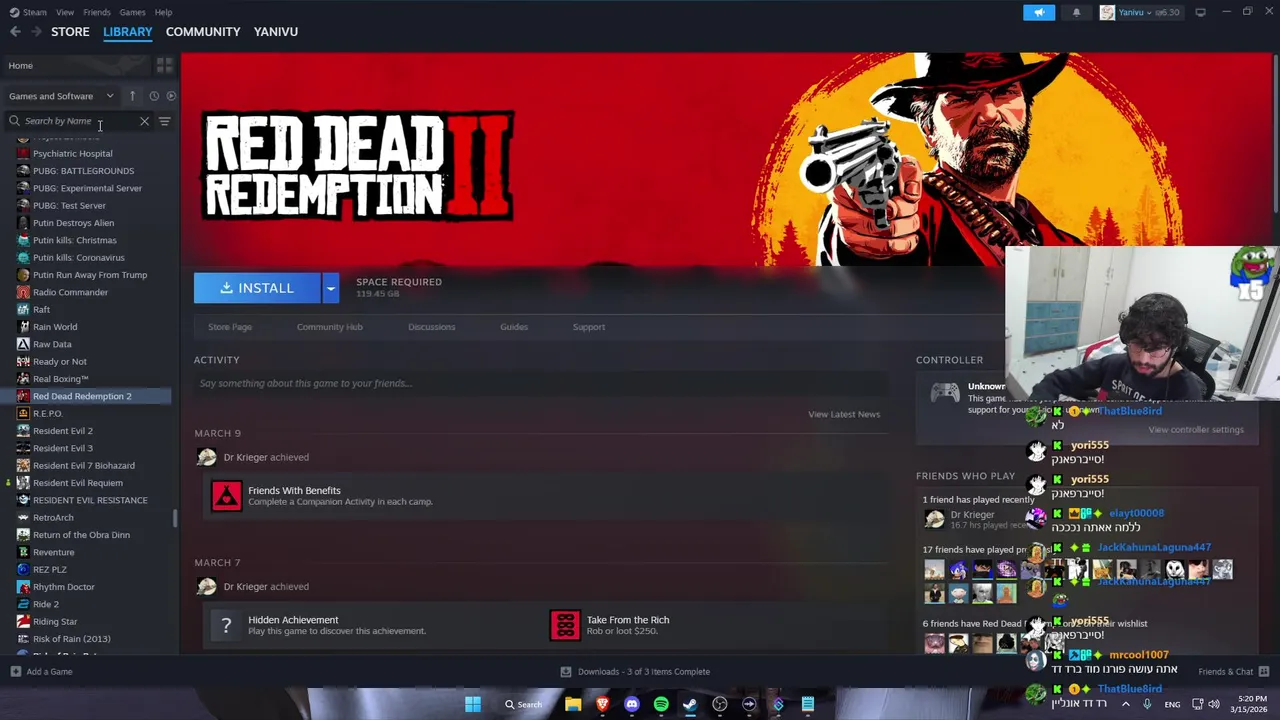
Task: Open advanced filter options icon
Action: (x=164, y=121)
